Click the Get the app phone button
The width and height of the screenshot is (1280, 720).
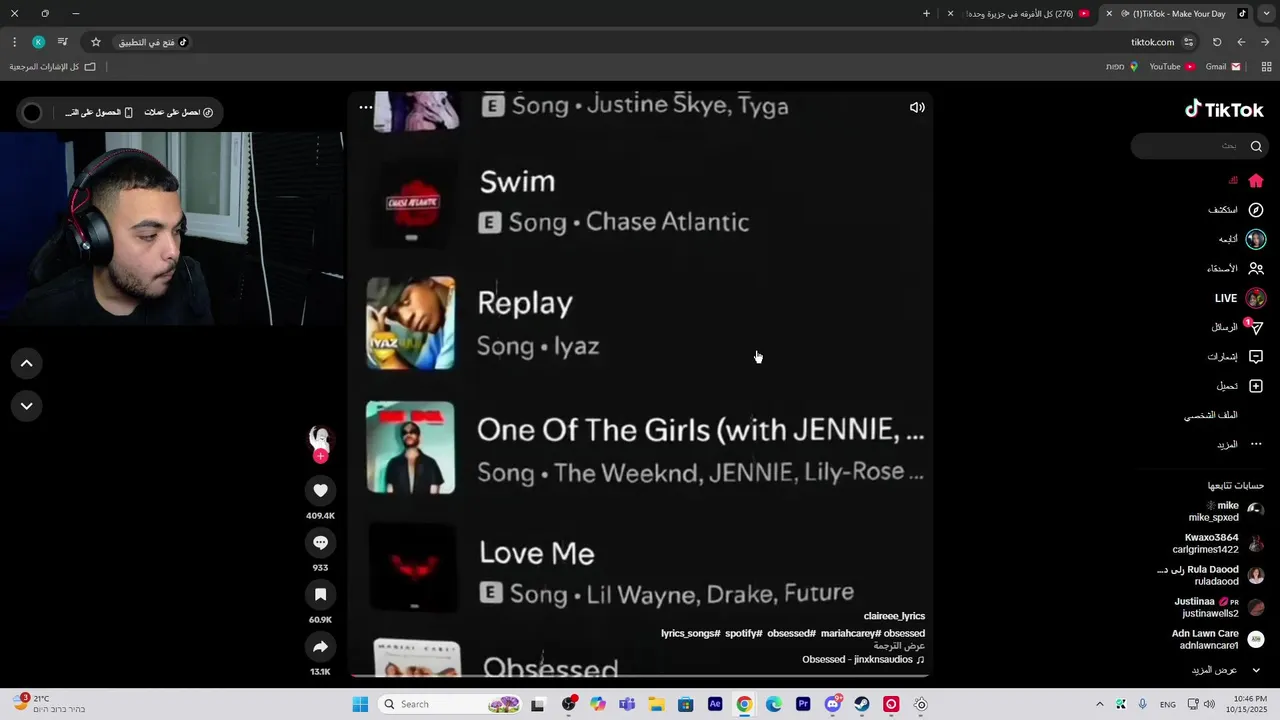99,112
